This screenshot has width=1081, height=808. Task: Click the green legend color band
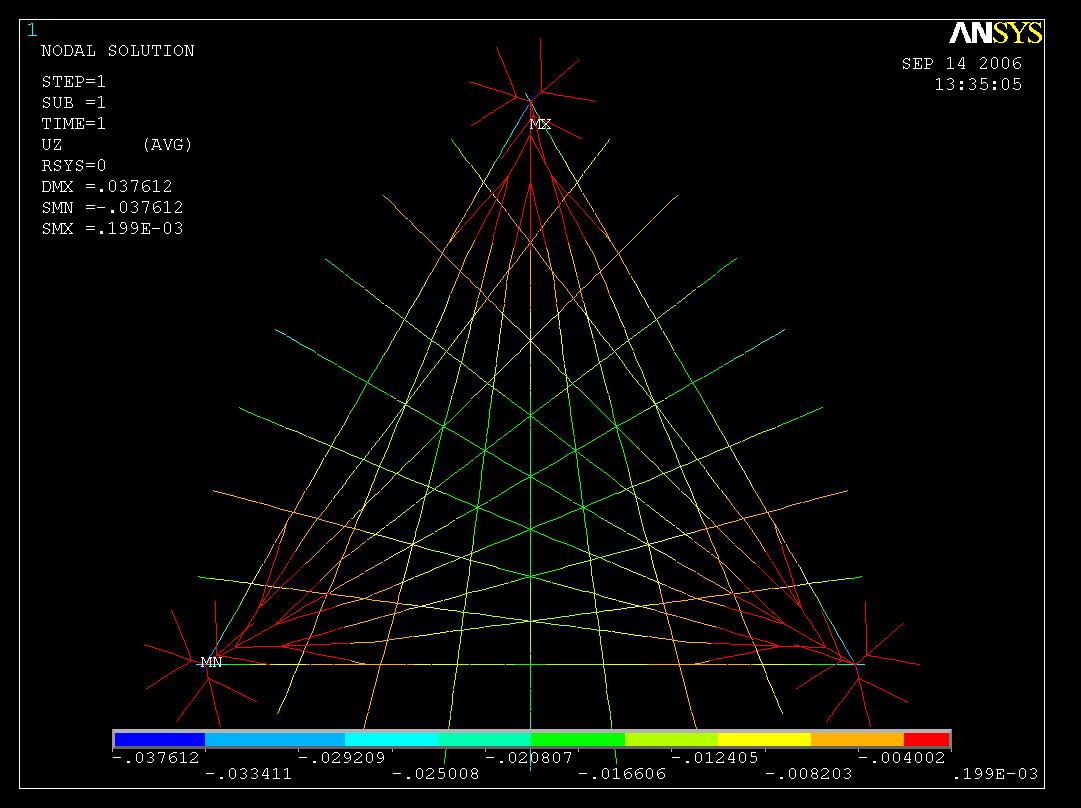click(x=578, y=739)
